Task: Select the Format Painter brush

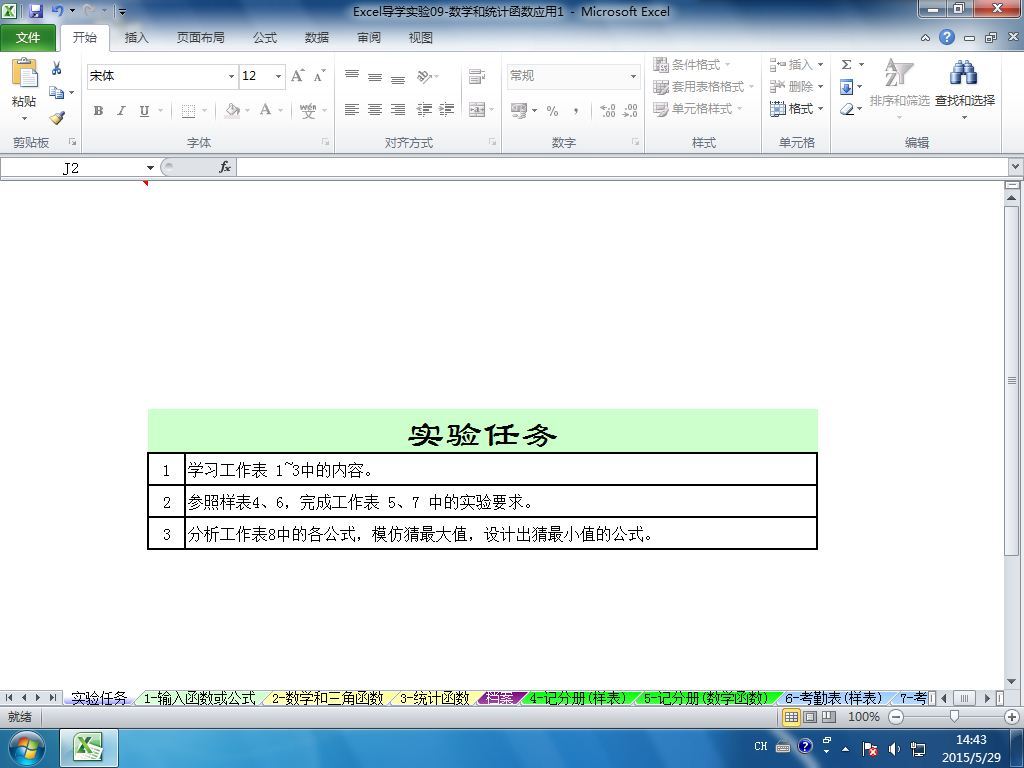Action: pyautogui.click(x=57, y=118)
